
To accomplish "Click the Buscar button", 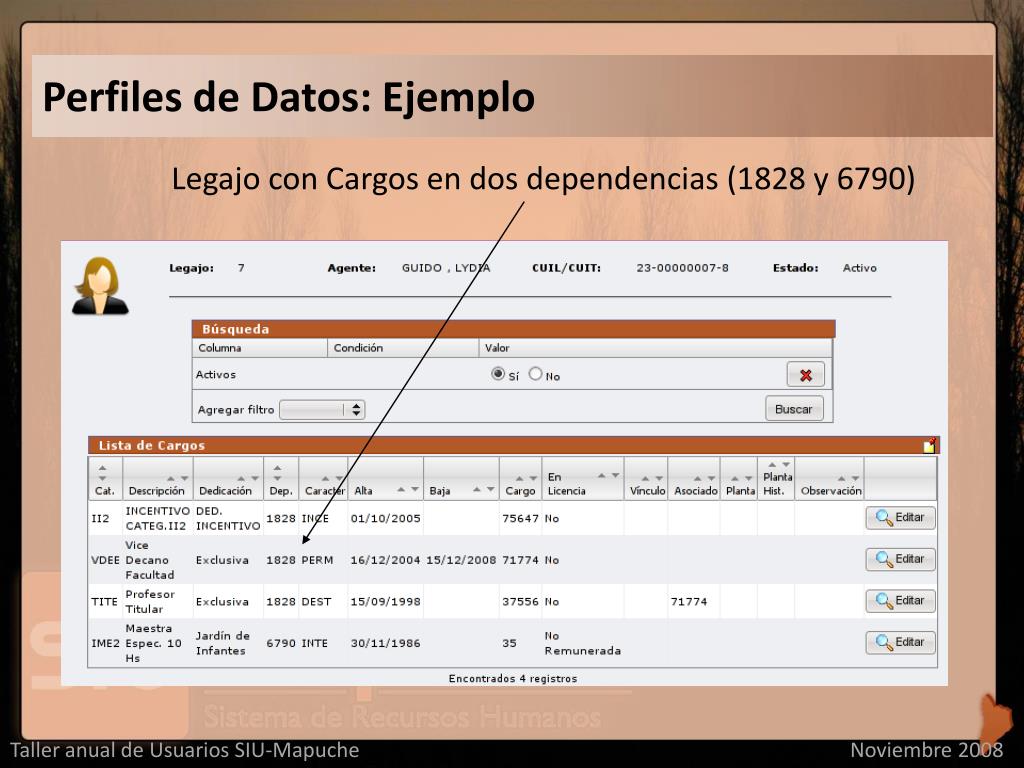I will pos(794,409).
